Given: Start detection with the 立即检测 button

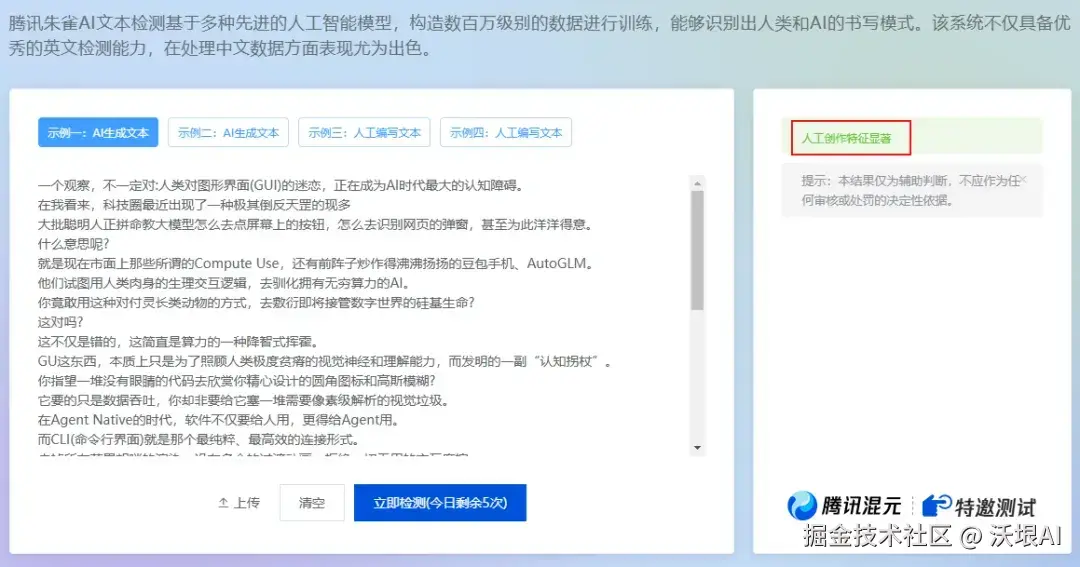Looking at the screenshot, I should (x=440, y=503).
